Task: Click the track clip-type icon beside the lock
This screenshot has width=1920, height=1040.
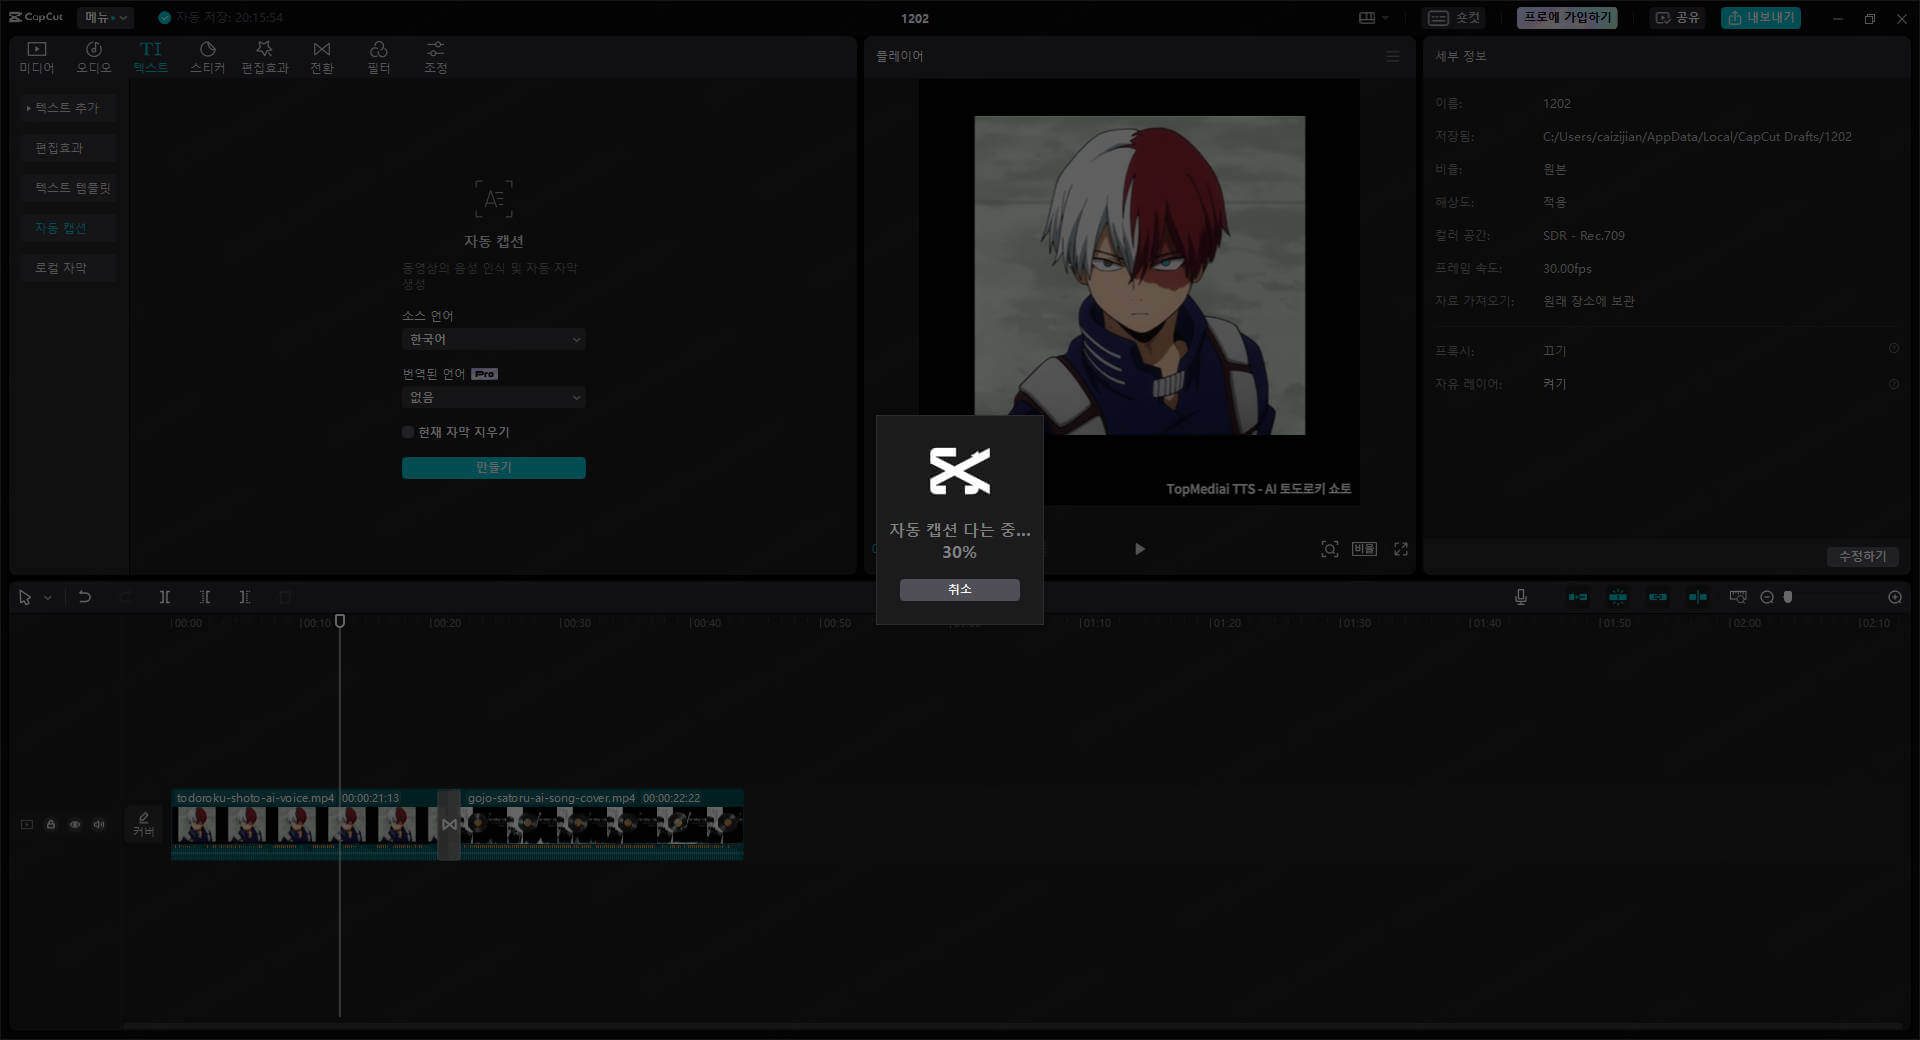Action: [x=27, y=824]
